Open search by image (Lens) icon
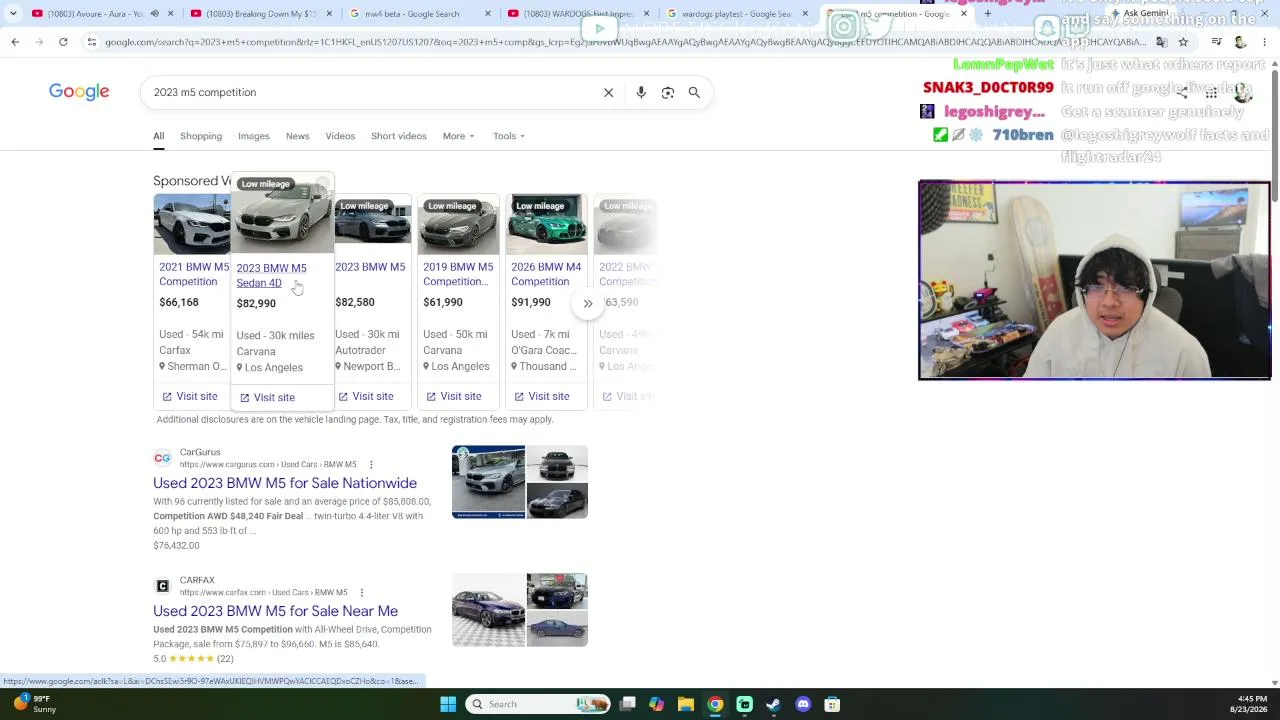The height and width of the screenshot is (720, 1280). [668, 92]
